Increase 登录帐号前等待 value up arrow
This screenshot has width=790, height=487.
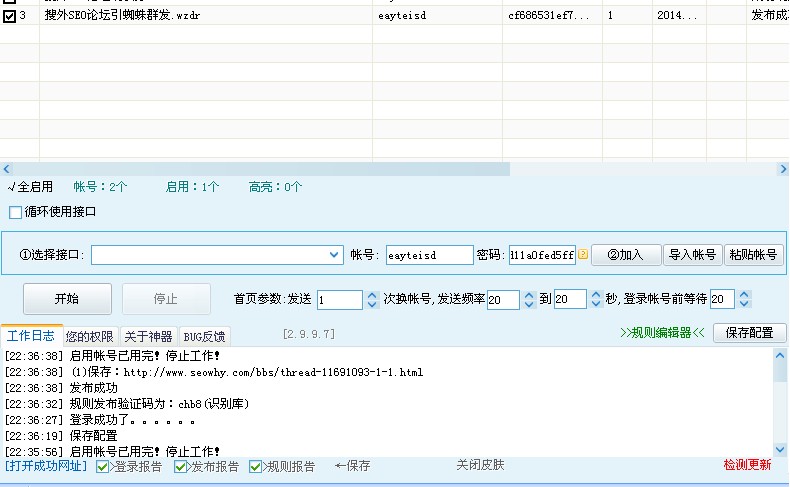click(x=744, y=295)
